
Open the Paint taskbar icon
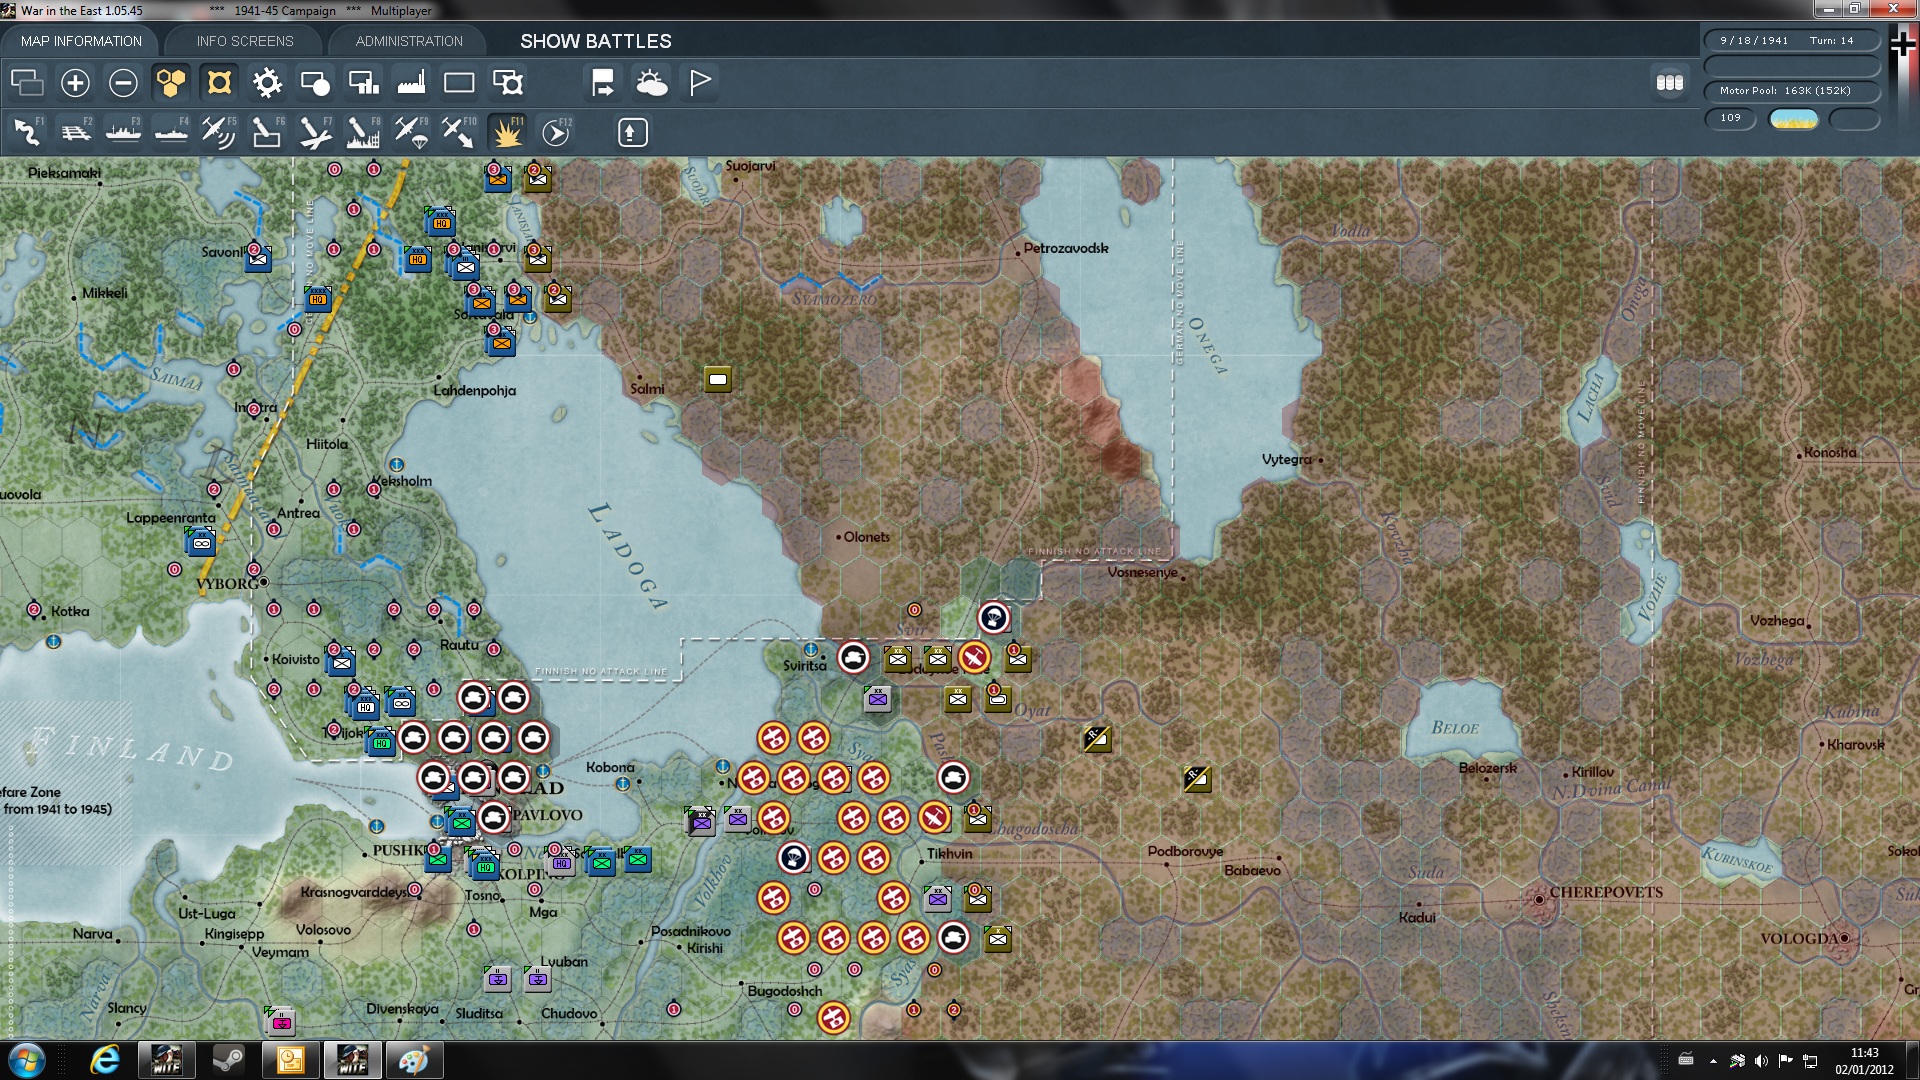click(x=414, y=1060)
